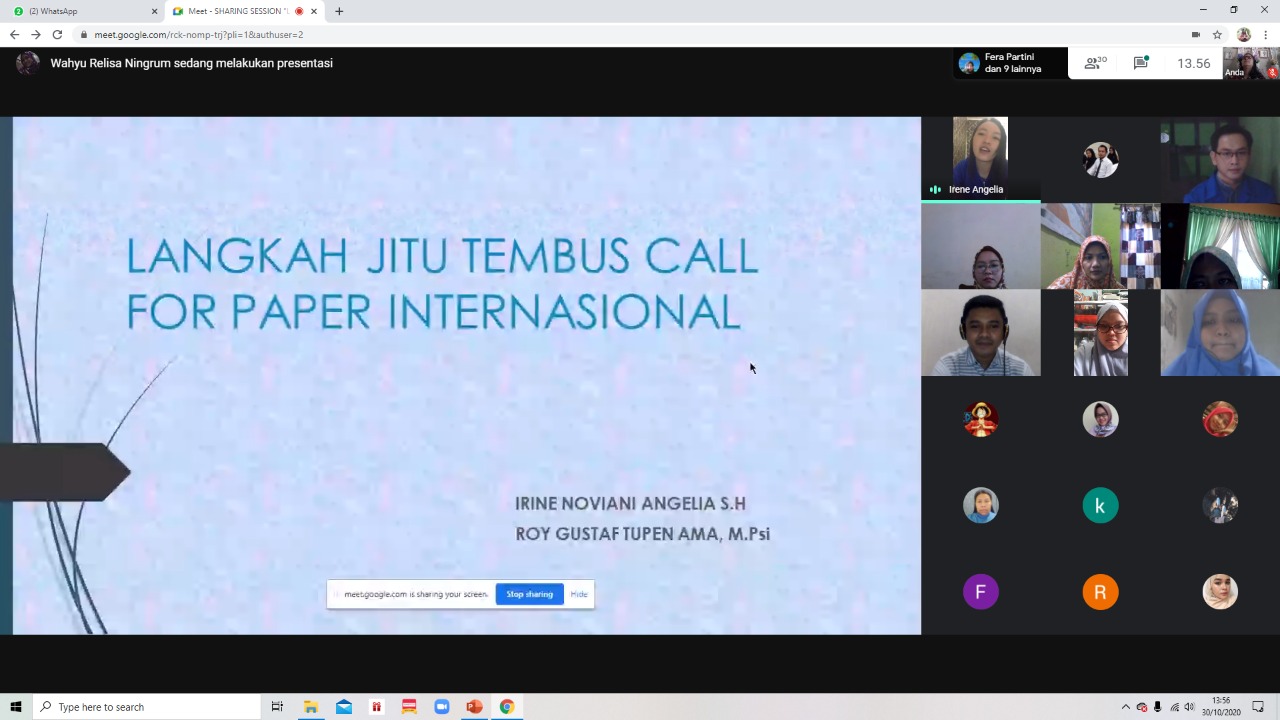Open the Windows notification center
Image resolution: width=1280 pixels, height=720 pixels.
pos(1258,707)
